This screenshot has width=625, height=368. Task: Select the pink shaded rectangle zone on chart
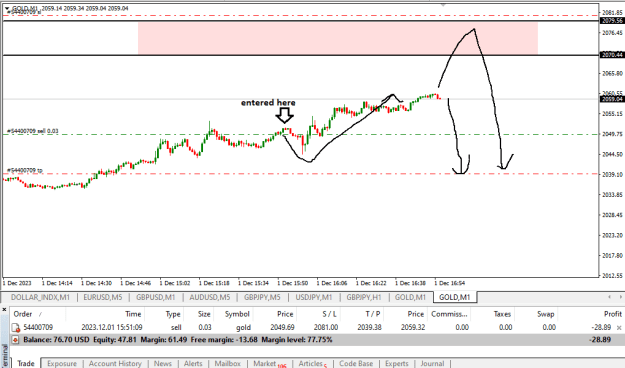tap(338, 38)
